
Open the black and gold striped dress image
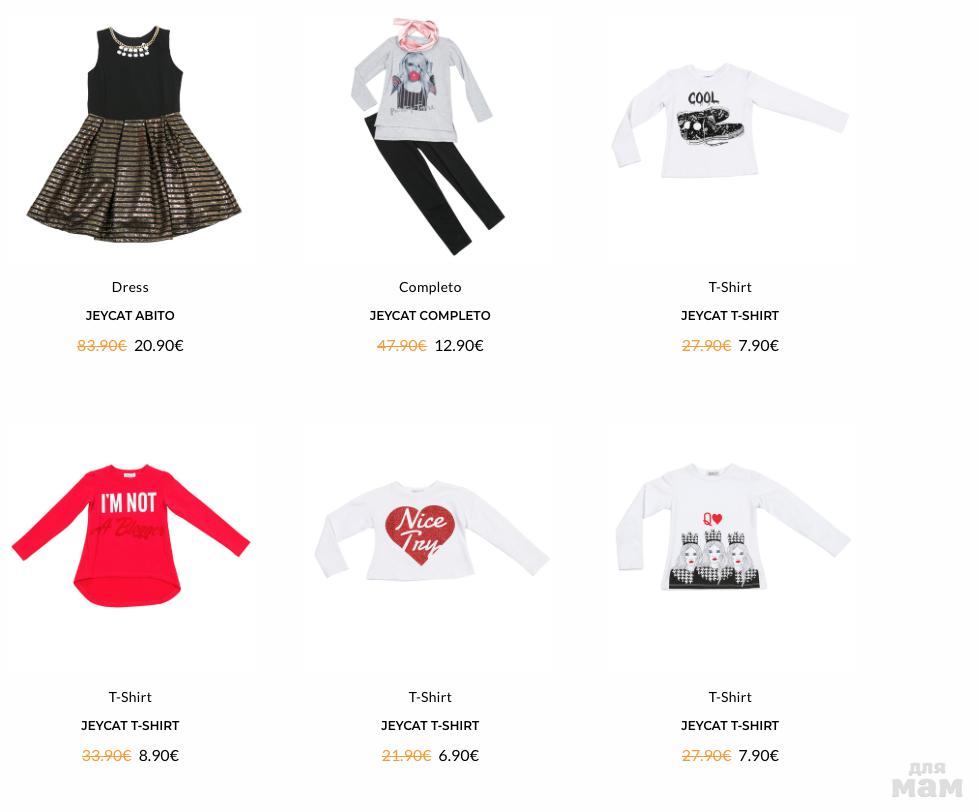[x=133, y=134]
